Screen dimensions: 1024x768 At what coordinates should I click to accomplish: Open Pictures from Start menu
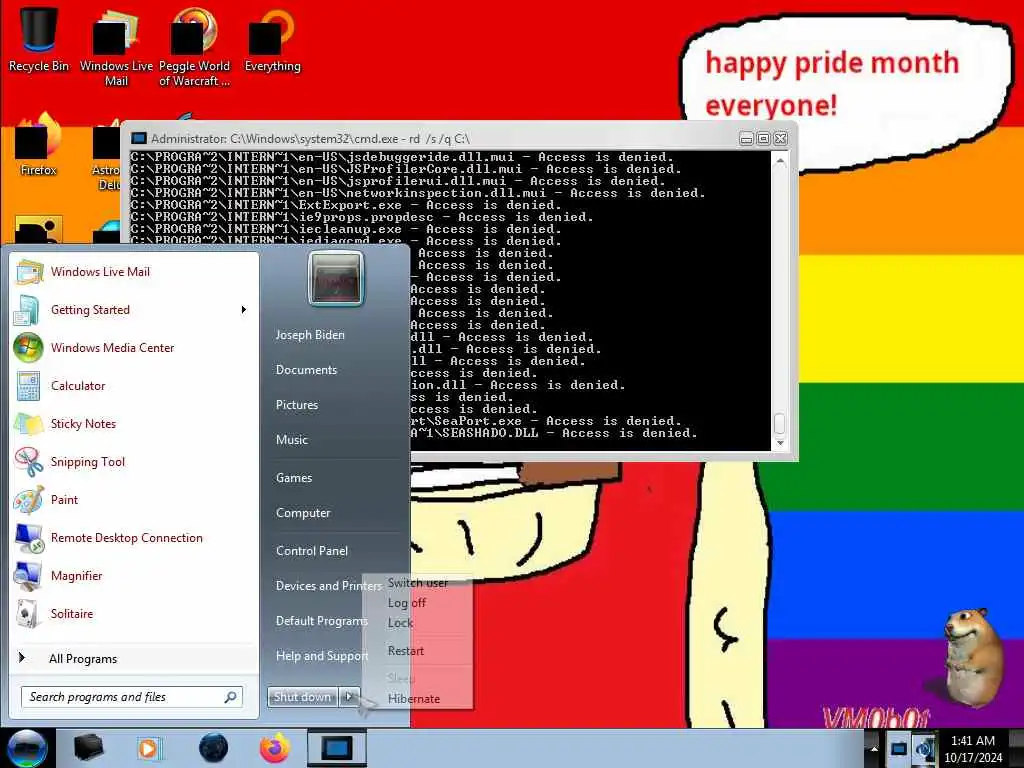pos(297,405)
